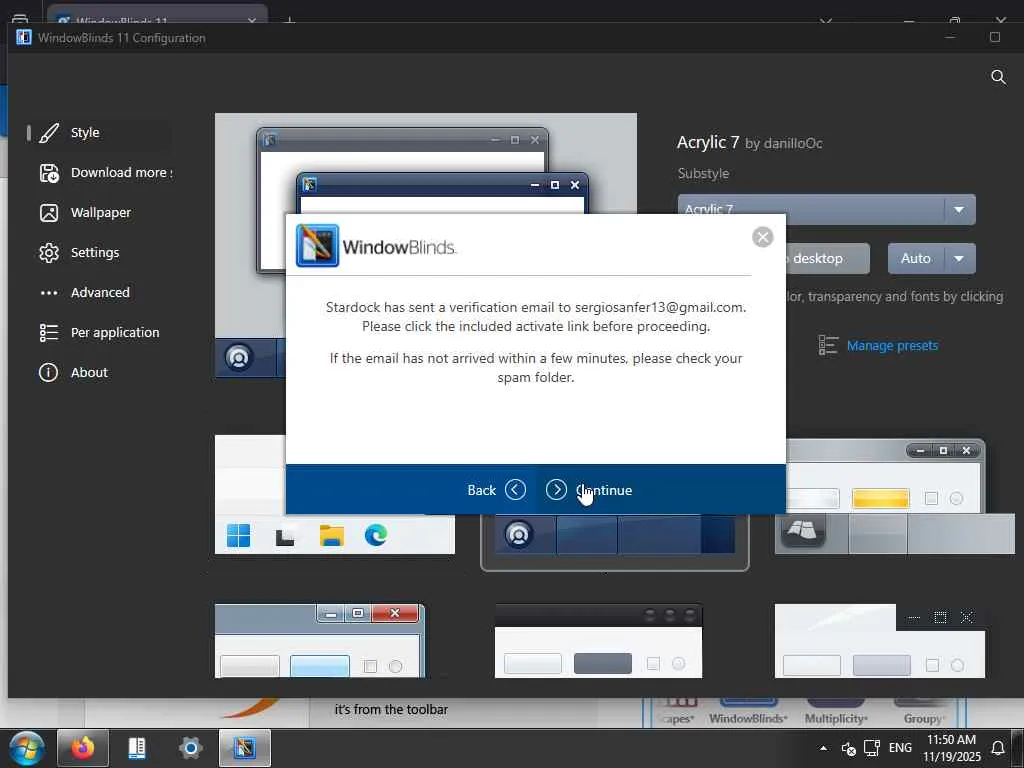The width and height of the screenshot is (1024, 768).
Task: Select the dark titlebar style thumbnail
Action: (x=598, y=641)
